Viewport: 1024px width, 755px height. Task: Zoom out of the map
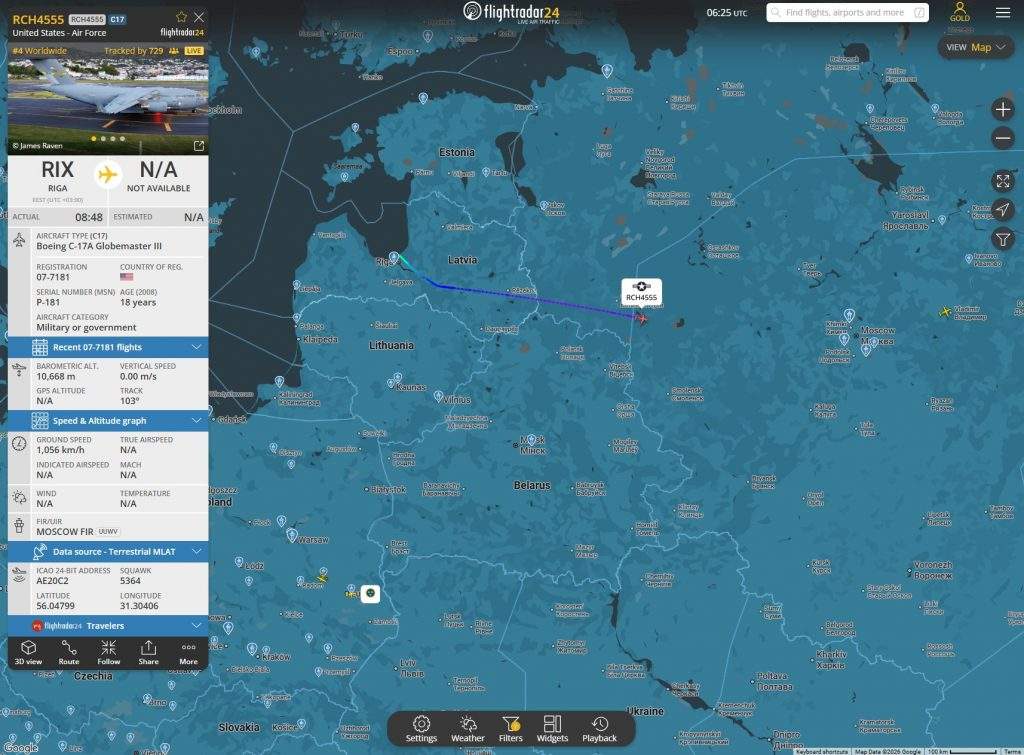click(1002, 138)
